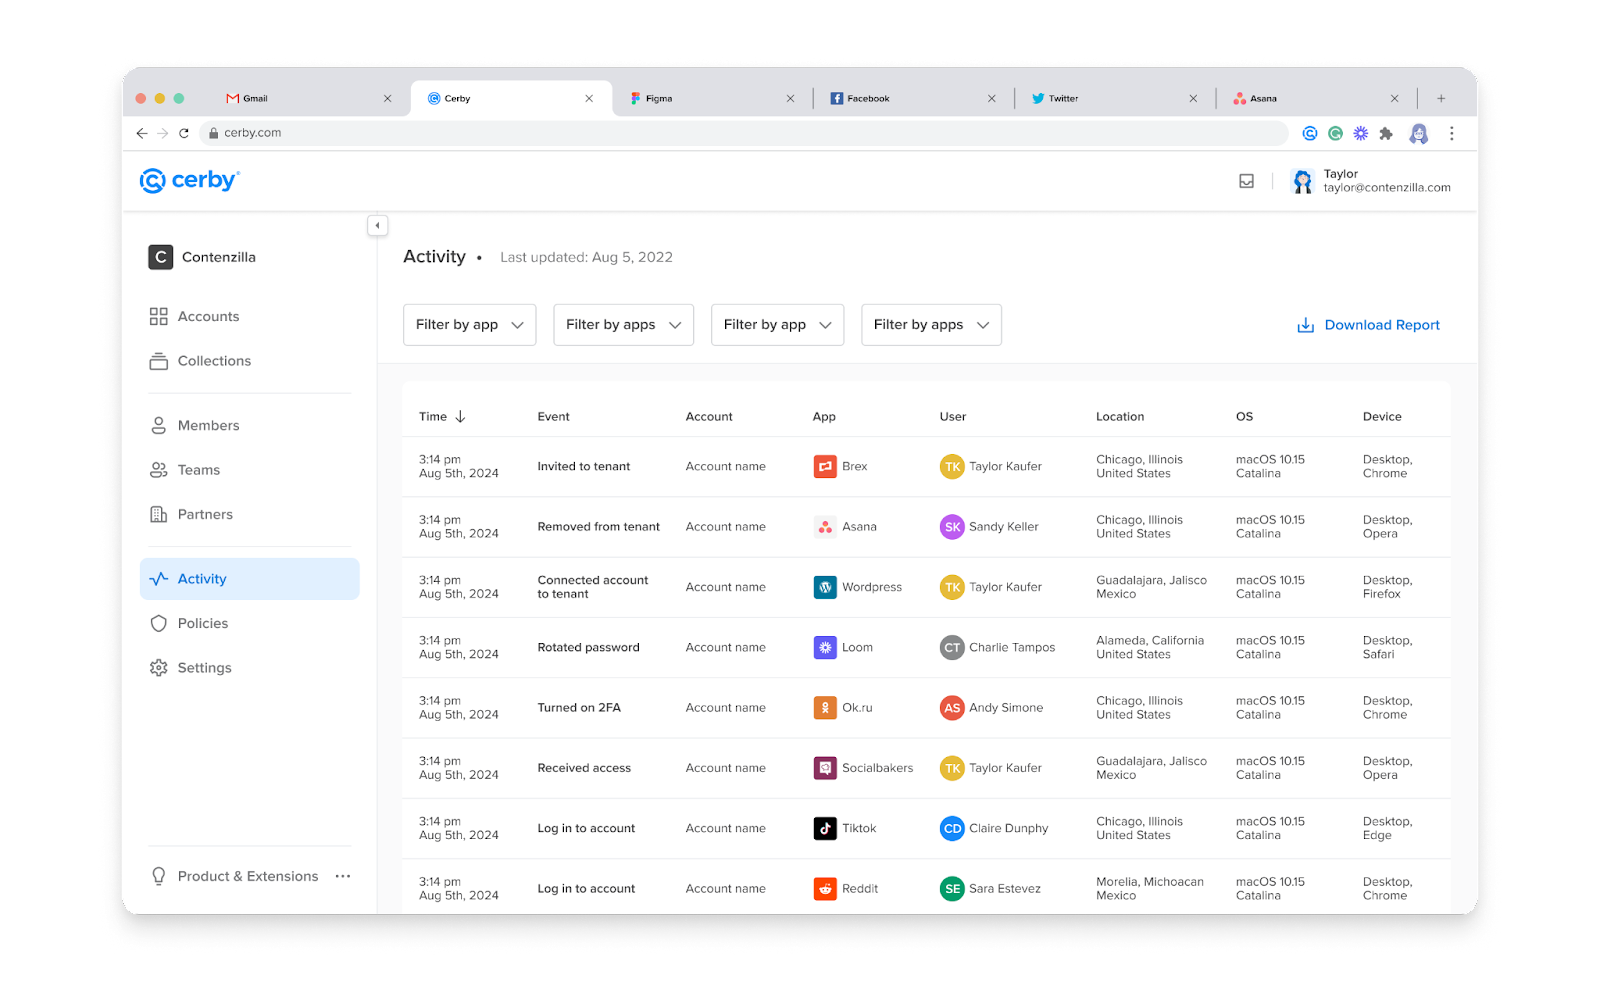
Task: Click Sandy Keller's SK avatar
Action: point(952,527)
